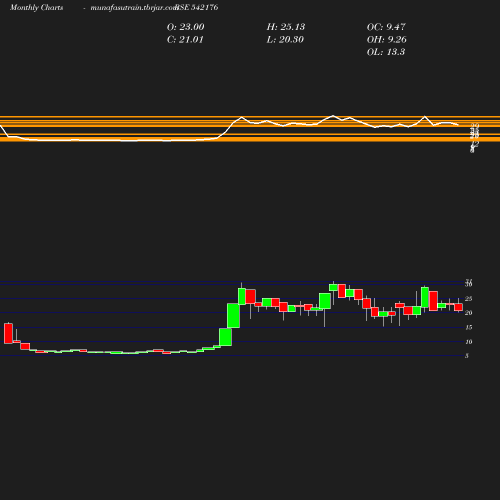Select the high value "H: 25.13"
Viewport: 500px width, 500px height.
(286, 27)
